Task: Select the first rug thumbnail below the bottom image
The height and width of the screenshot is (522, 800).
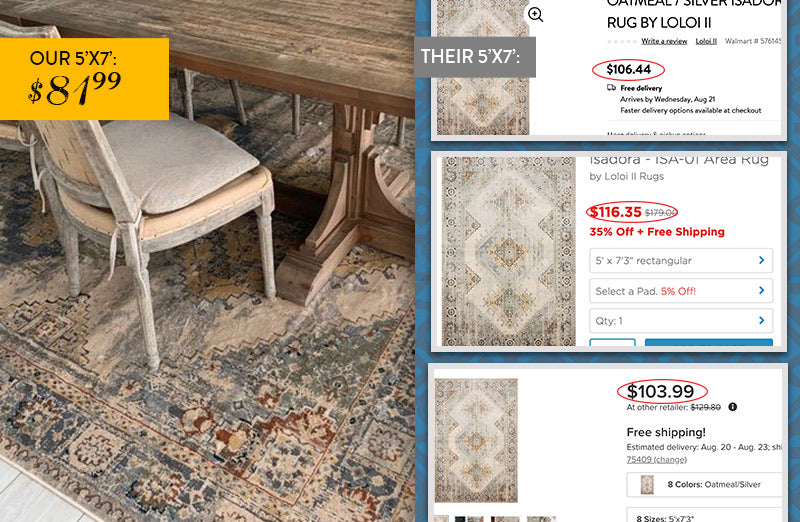Action: click(442, 519)
